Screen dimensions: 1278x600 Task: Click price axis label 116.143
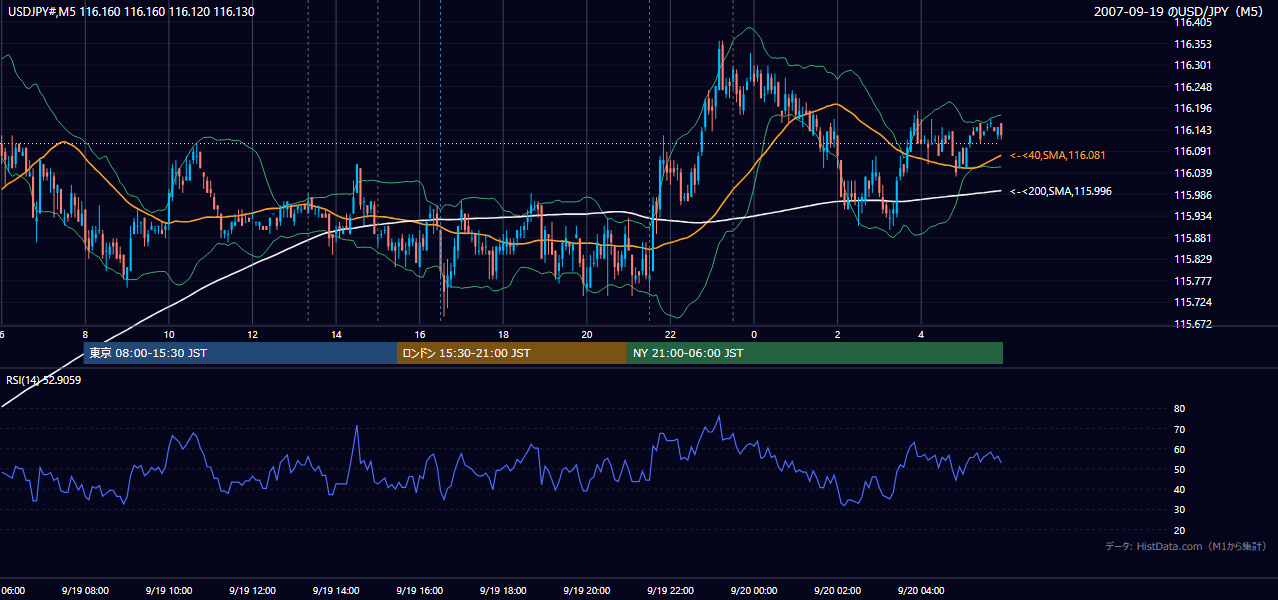pos(1193,130)
